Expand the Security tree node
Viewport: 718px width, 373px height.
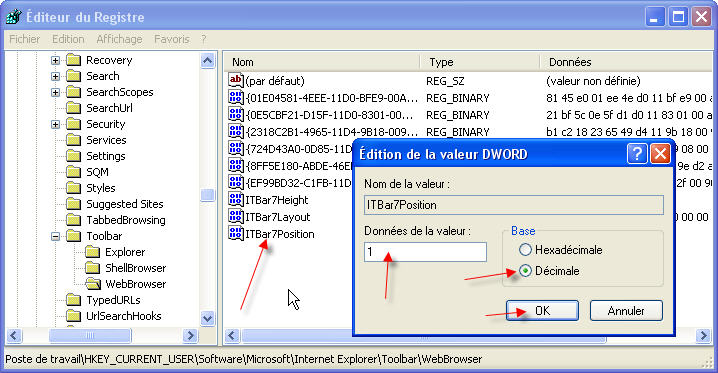point(55,124)
